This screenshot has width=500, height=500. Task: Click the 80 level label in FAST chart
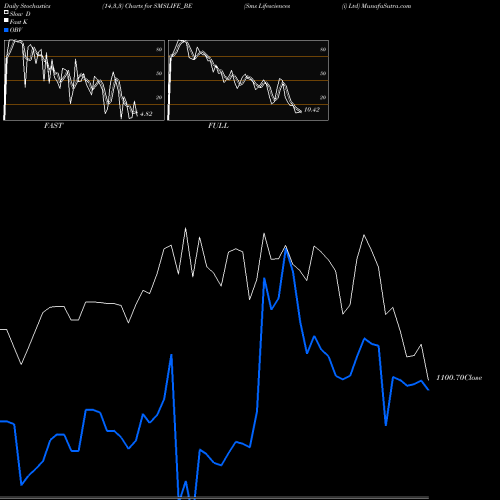coord(159,49)
